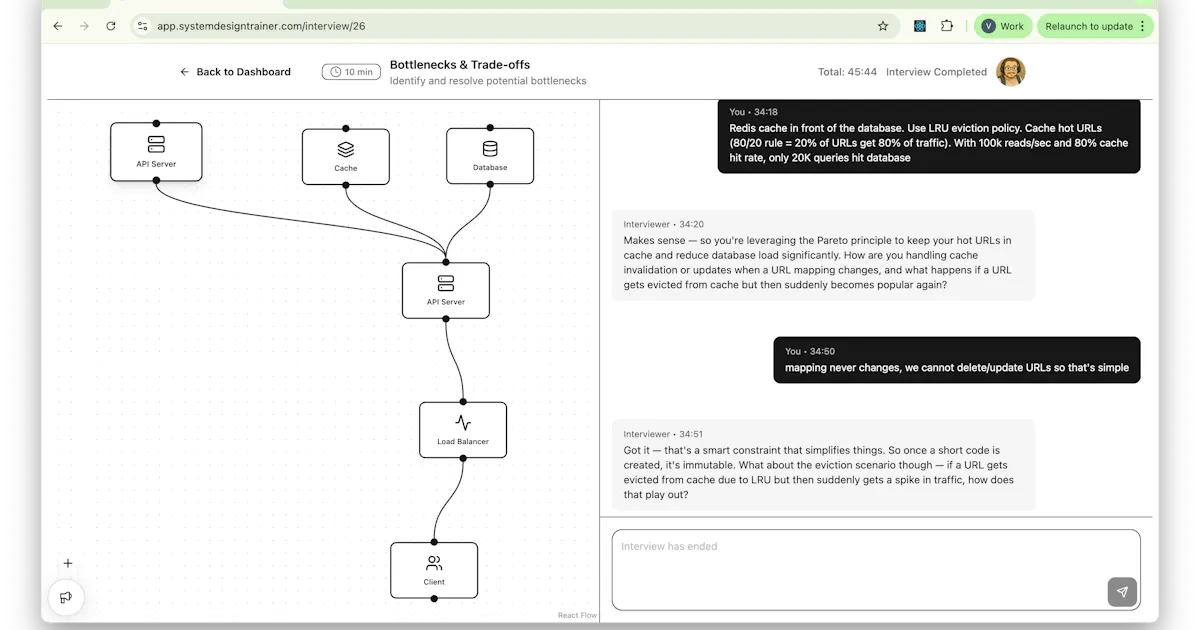Select the 'You • 34:18' Redis cache message
This screenshot has height=630, width=1200.
(929, 136)
